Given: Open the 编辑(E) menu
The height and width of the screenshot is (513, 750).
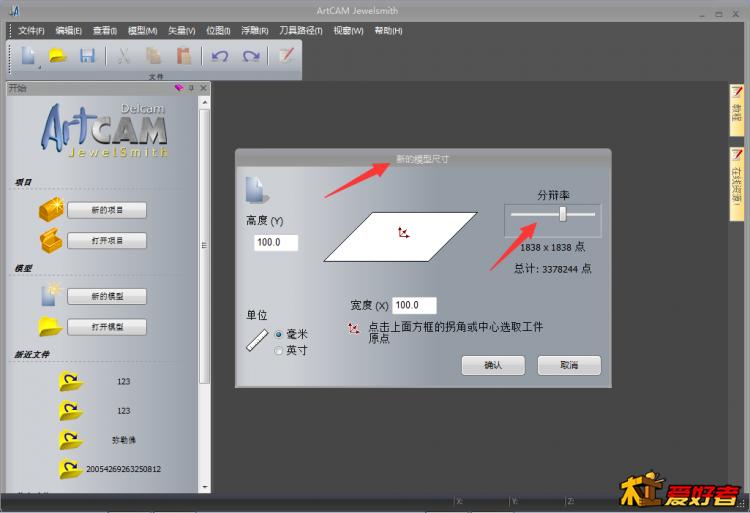Looking at the screenshot, I should pos(68,31).
